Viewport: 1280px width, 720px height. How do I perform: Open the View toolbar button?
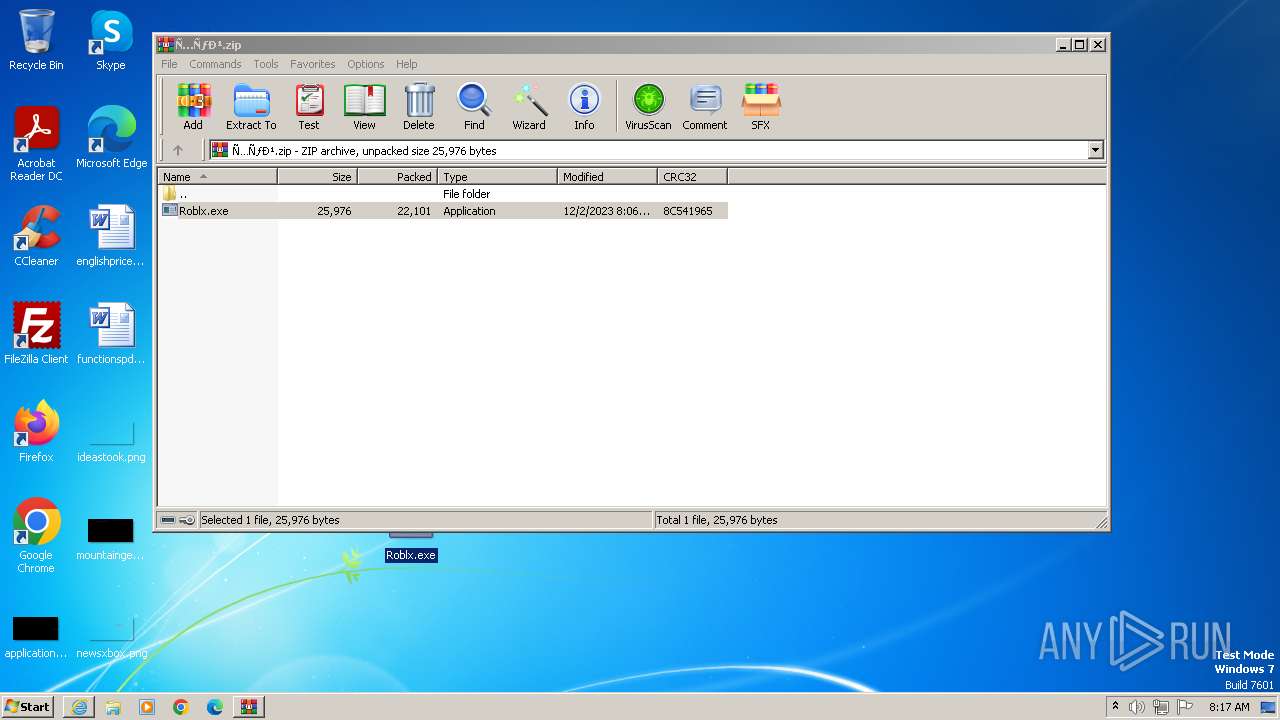(364, 107)
